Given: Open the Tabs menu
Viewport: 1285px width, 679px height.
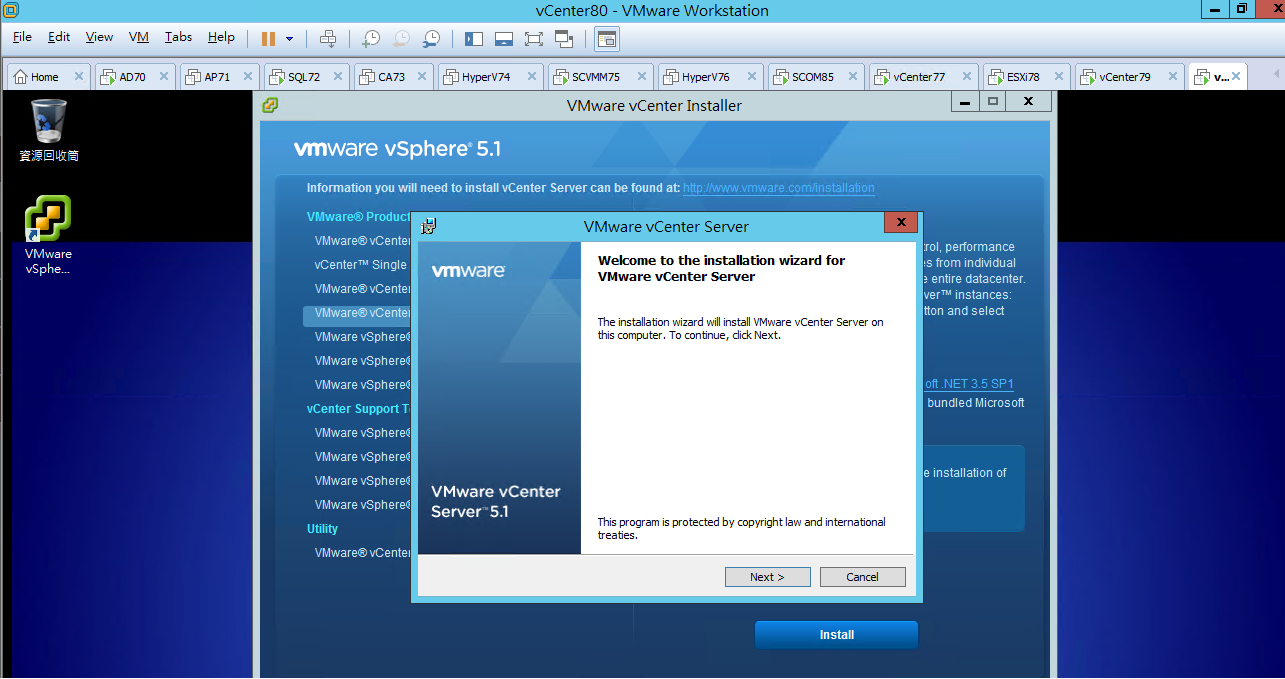Looking at the screenshot, I should (178, 37).
